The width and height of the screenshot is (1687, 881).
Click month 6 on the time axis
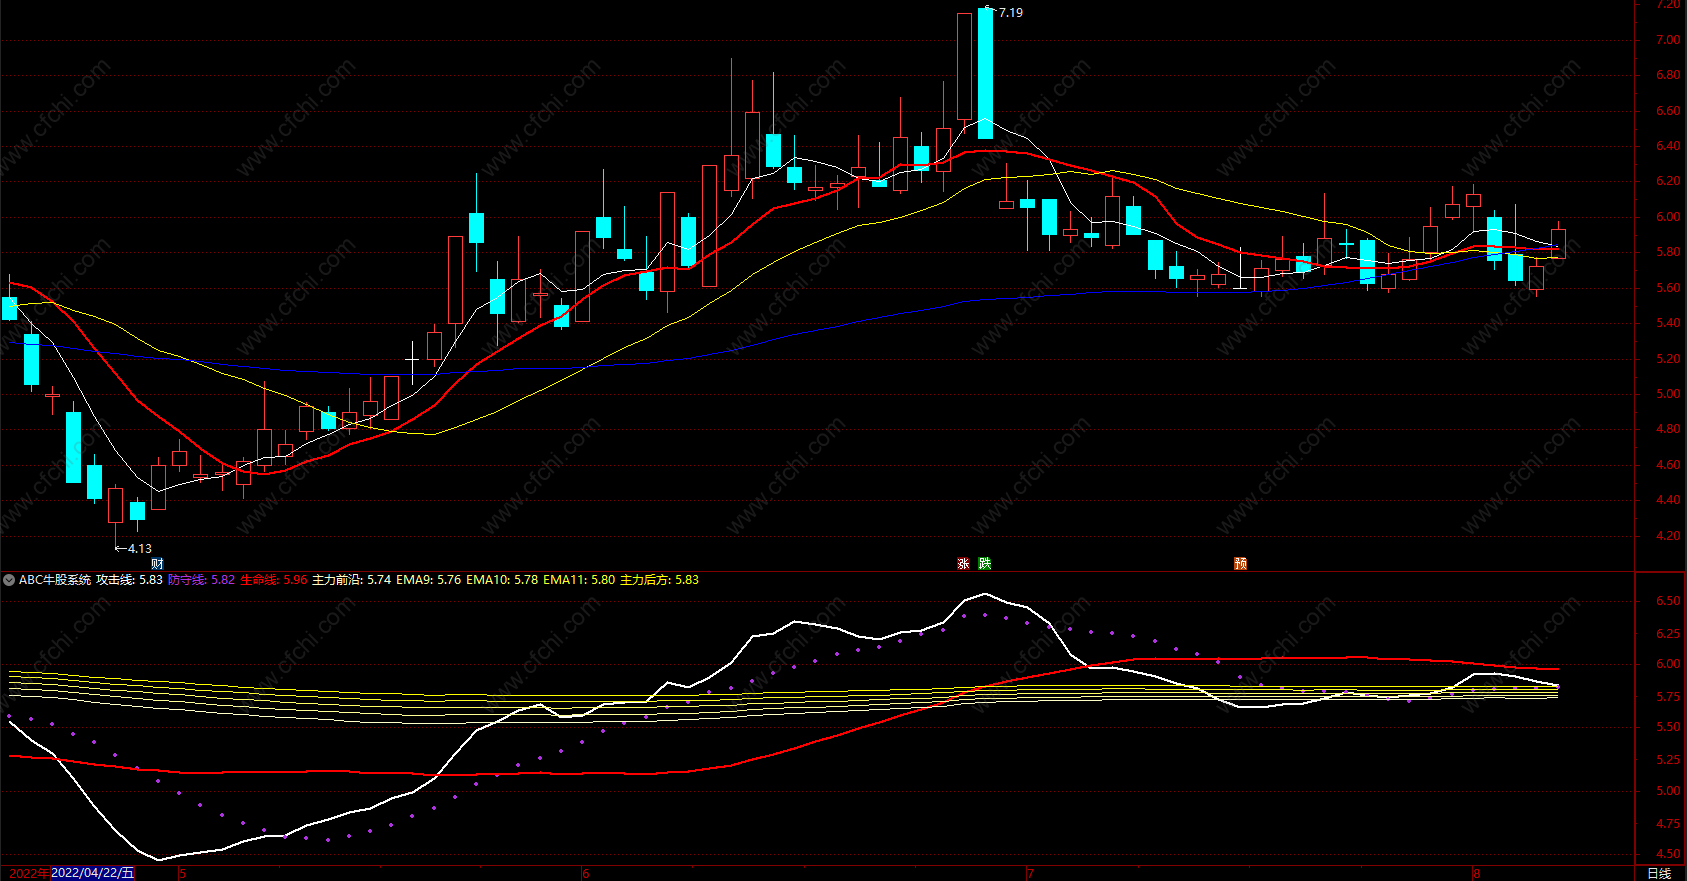coord(586,873)
